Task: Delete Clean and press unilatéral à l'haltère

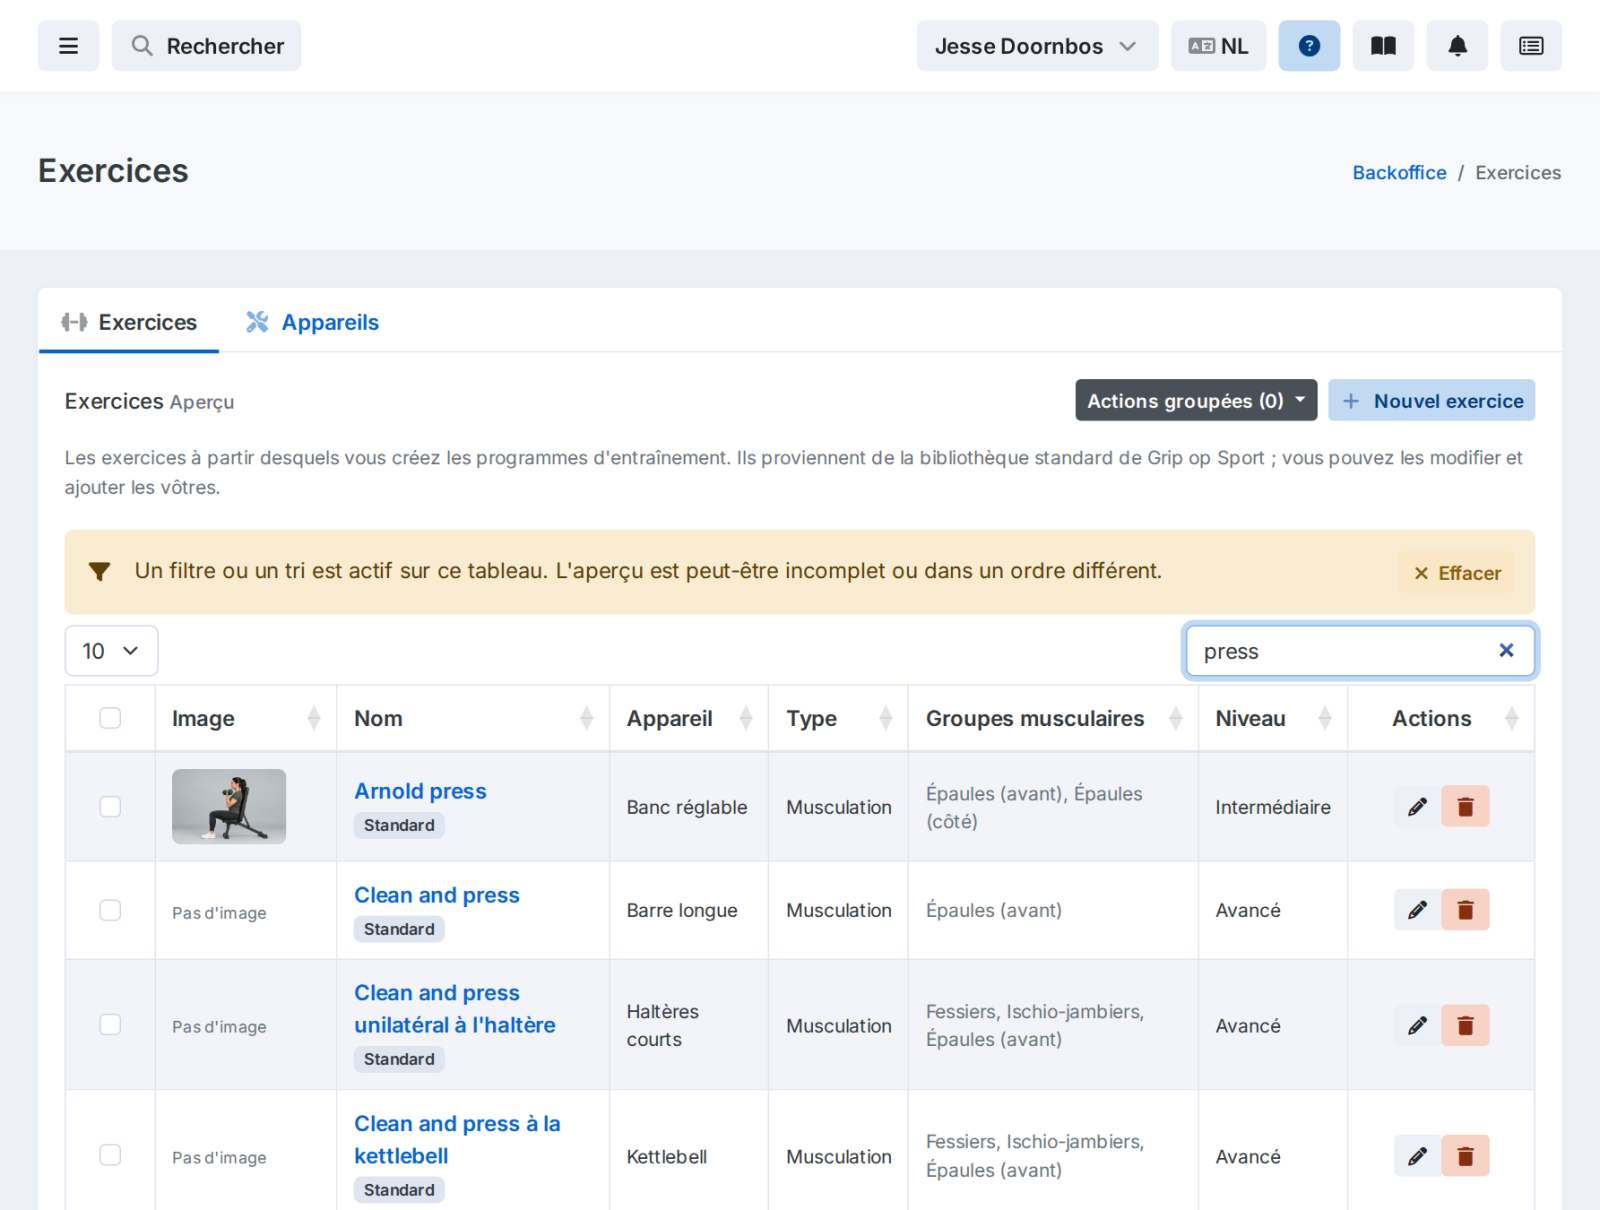Action: pos(1465,1025)
